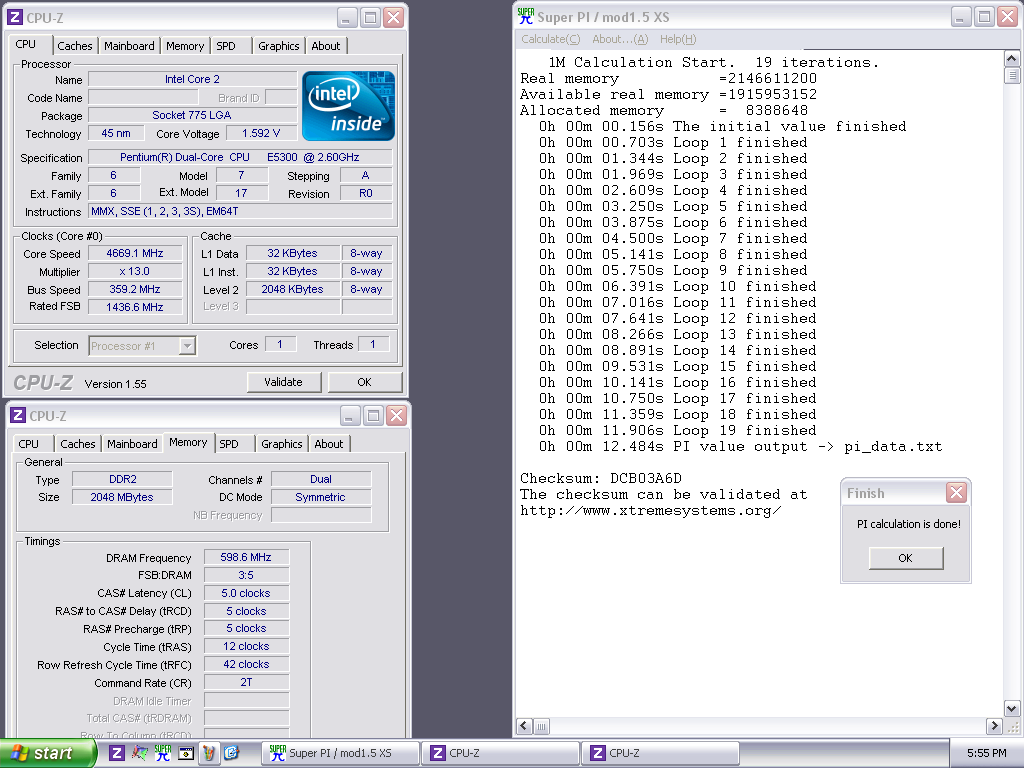Open Help menu in Super PI
The width and height of the screenshot is (1024, 768).
(678, 39)
